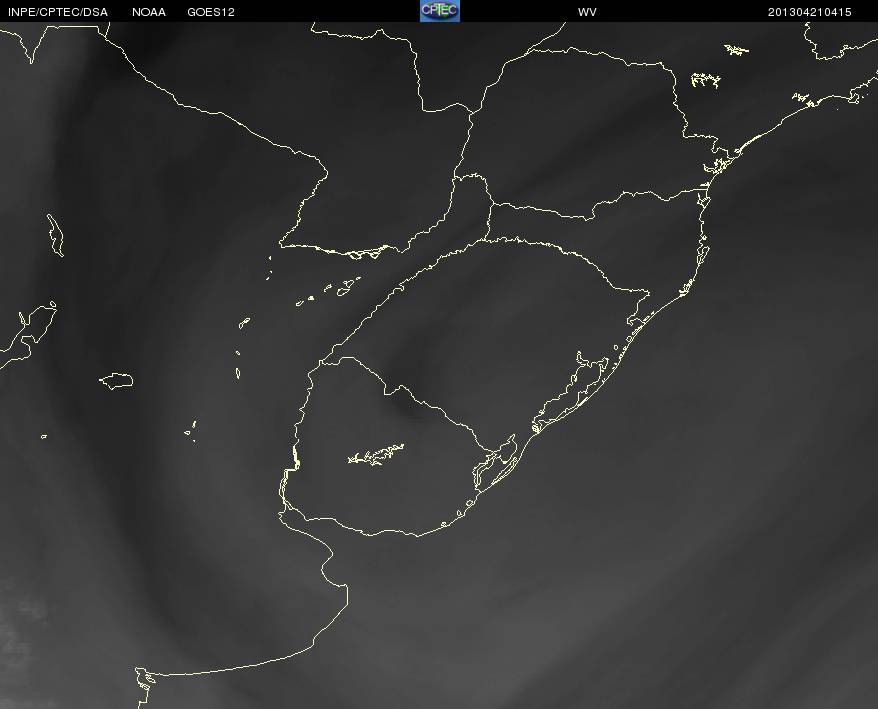Viewport: 878px width, 709px height.
Task: Click the WV channel label
Action: [x=587, y=12]
